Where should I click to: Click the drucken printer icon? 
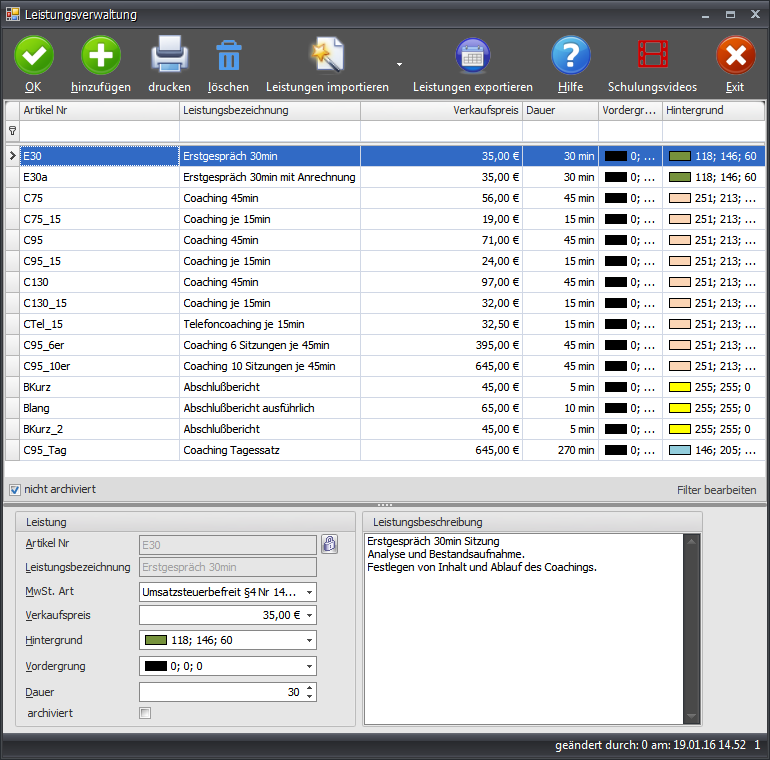[169, 55]
